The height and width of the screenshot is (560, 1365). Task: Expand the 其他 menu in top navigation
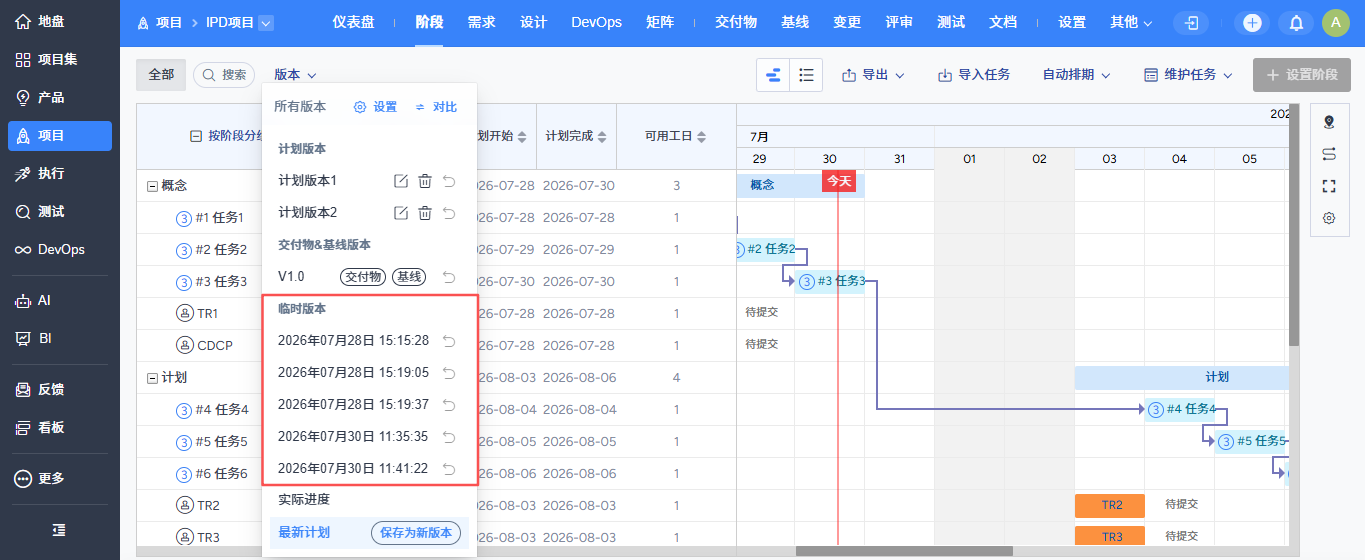[x=1131, y=22]
